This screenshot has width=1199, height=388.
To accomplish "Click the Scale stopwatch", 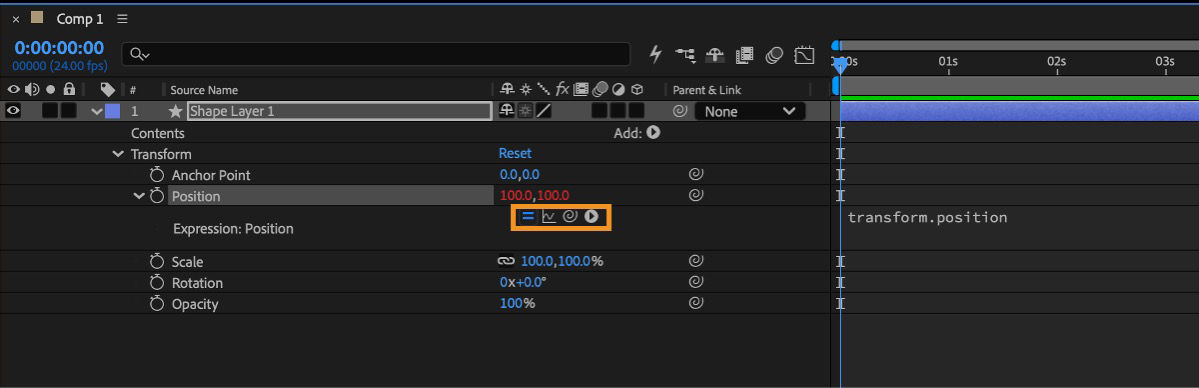I will coord(158,262).
